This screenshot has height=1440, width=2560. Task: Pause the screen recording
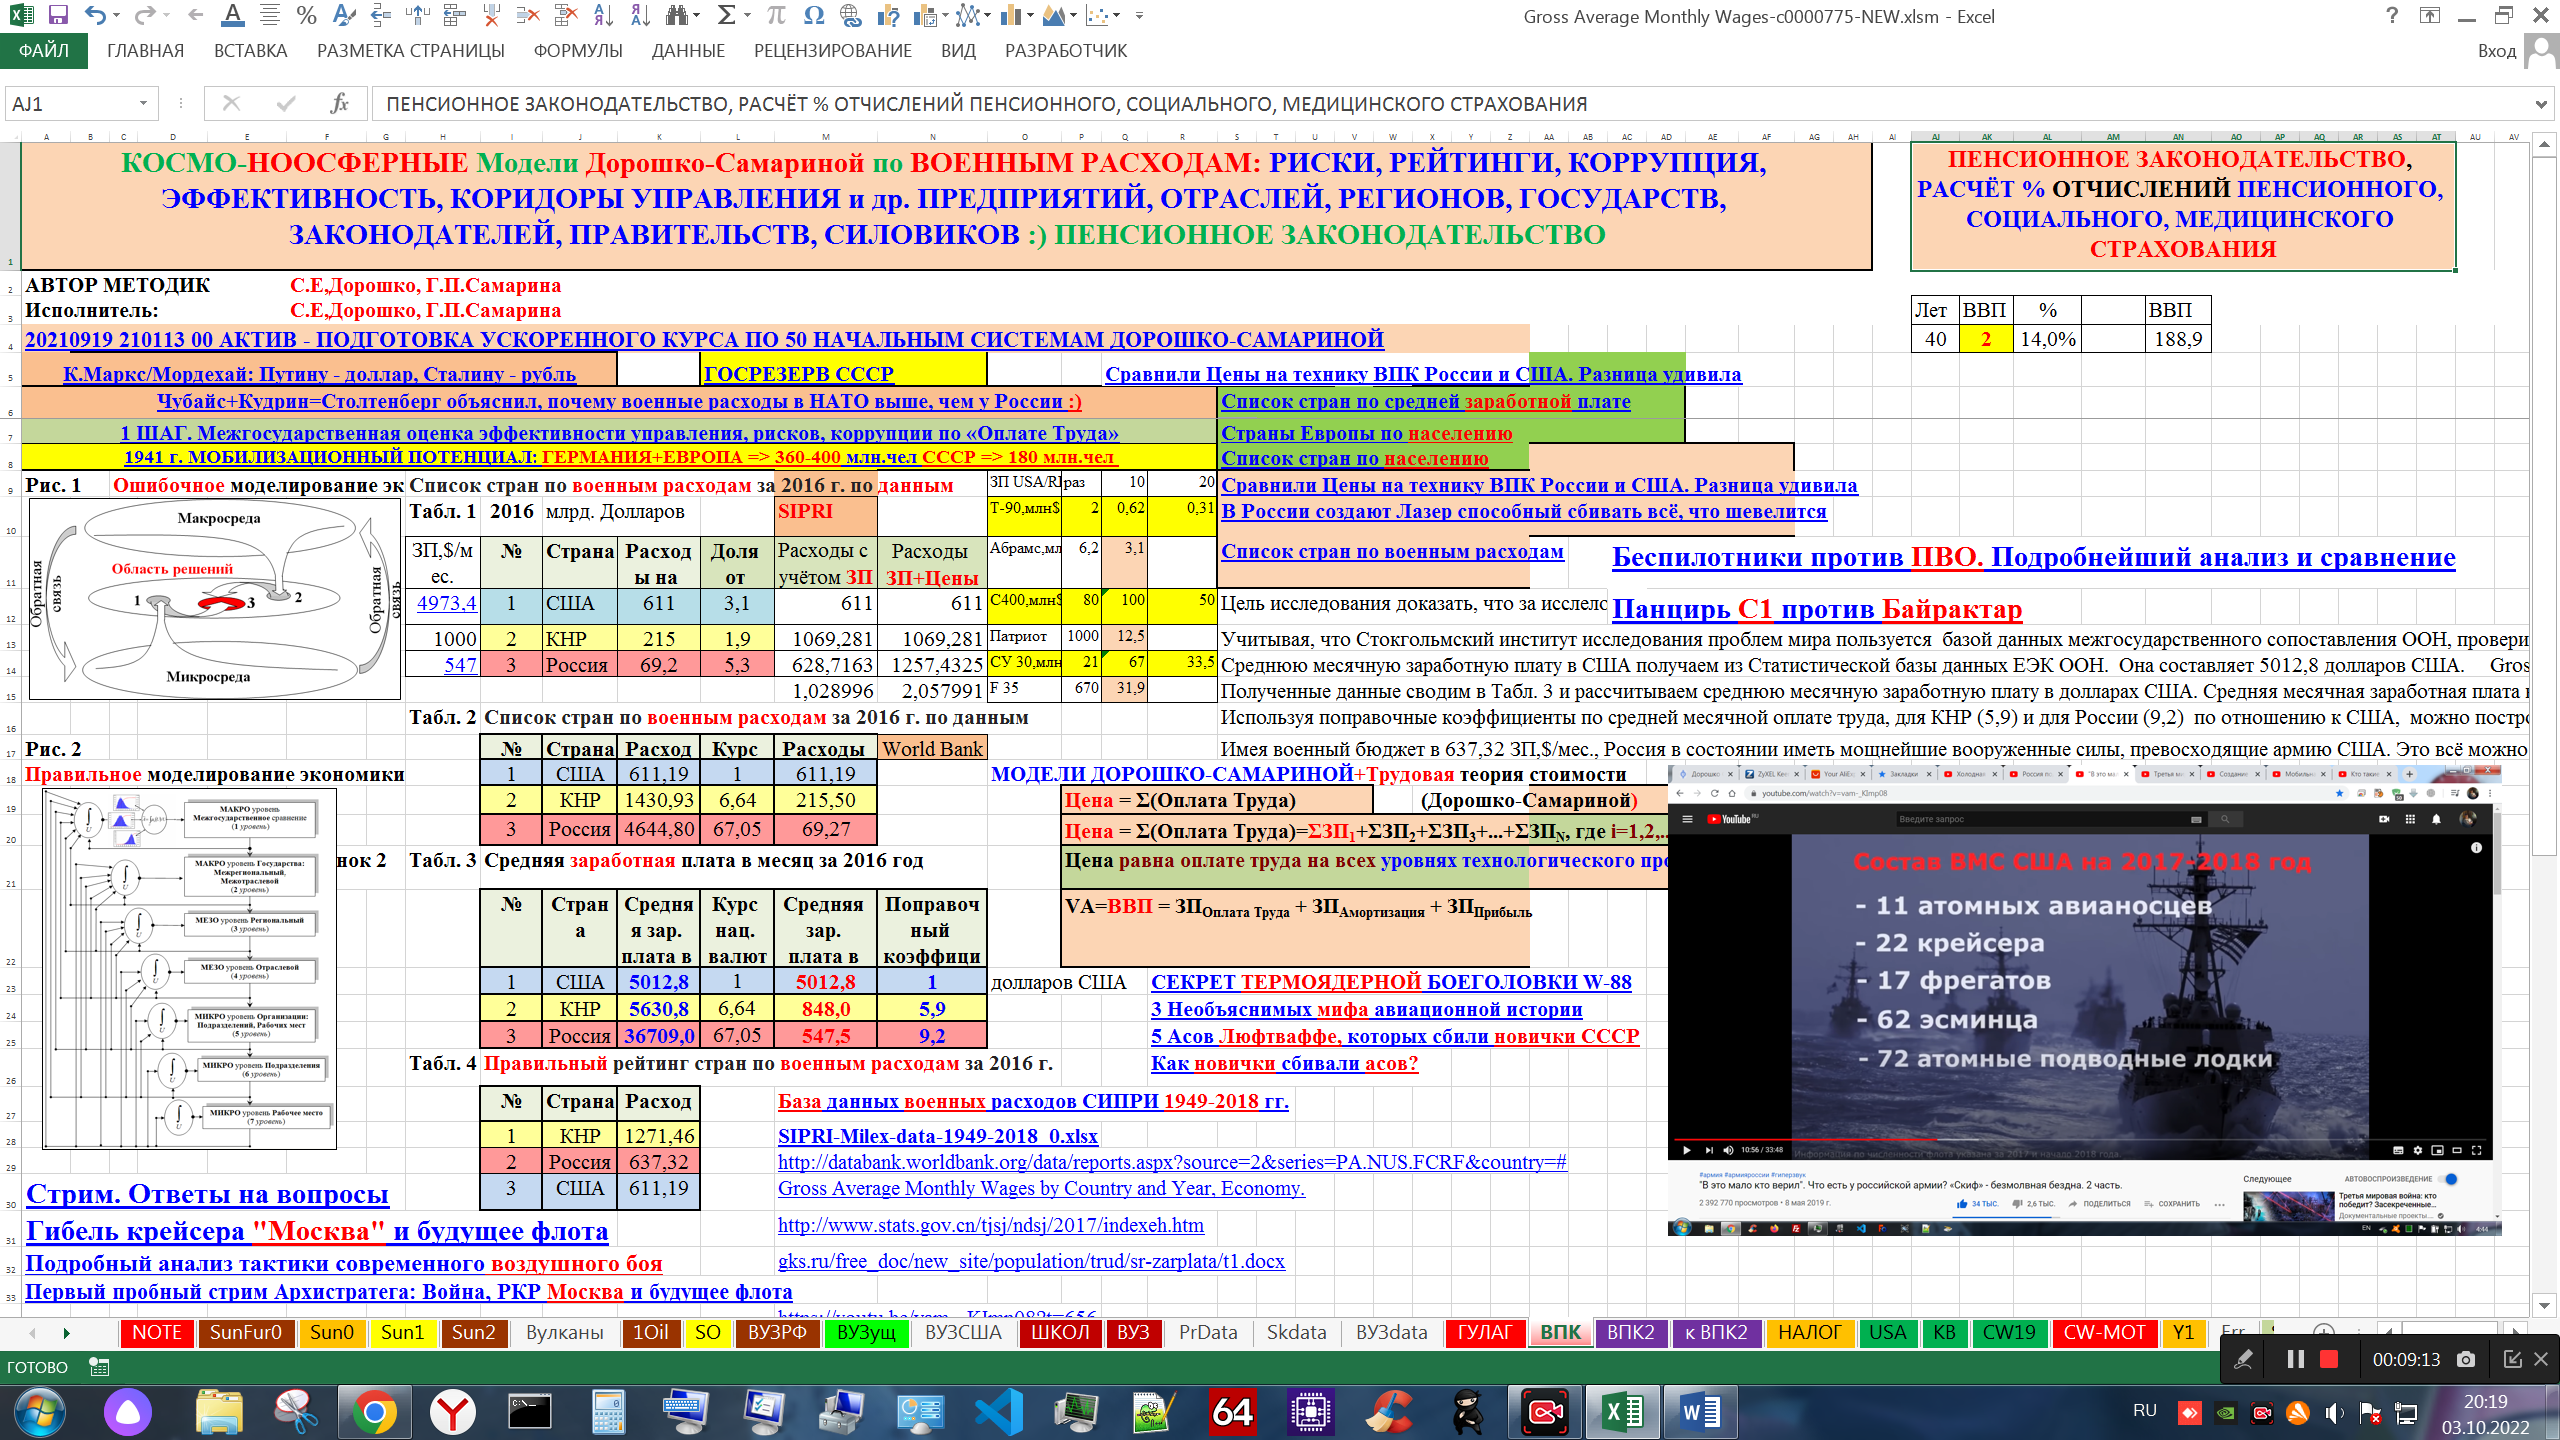(x=2295, y=1359)
